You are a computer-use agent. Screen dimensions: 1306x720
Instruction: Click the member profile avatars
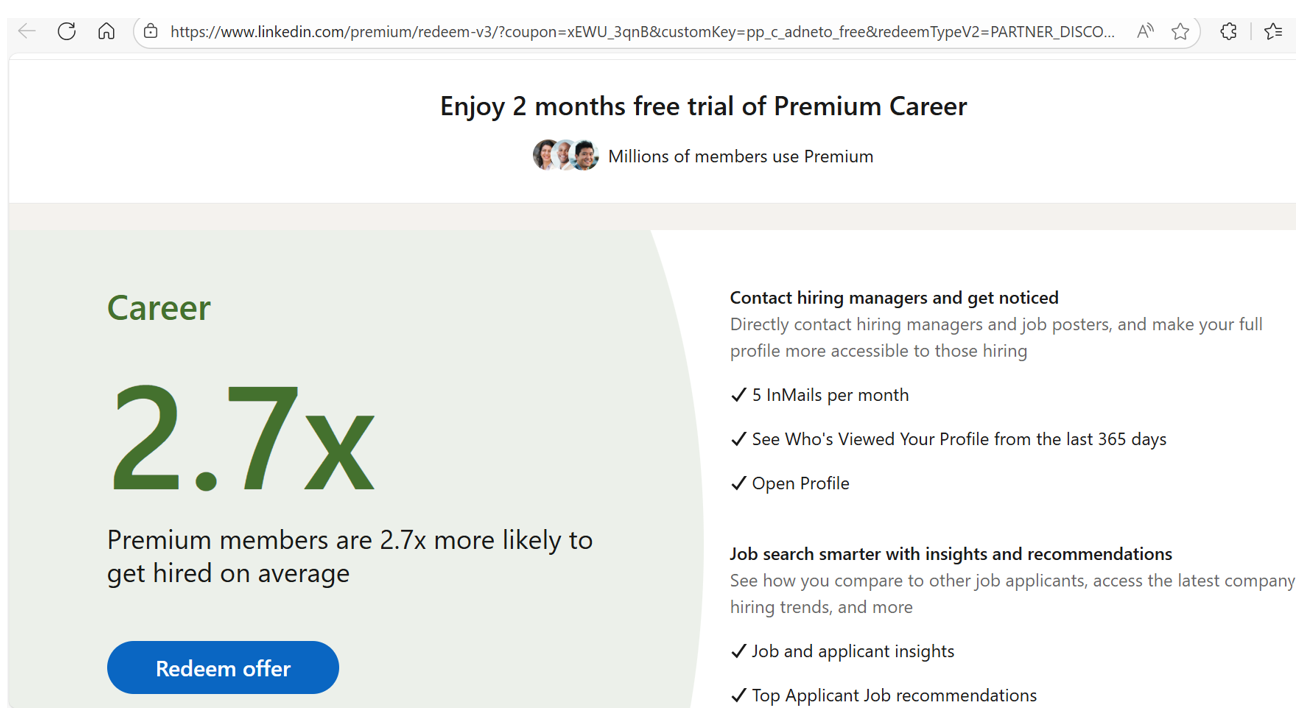pyautogui.click(x=565, y=156)
